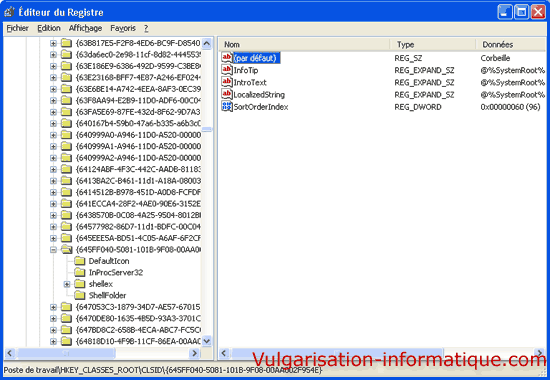Image resolution: width=550 pixels, height=380 pixels.
Task: Sort values by the Type column
Action: [432, 45]
